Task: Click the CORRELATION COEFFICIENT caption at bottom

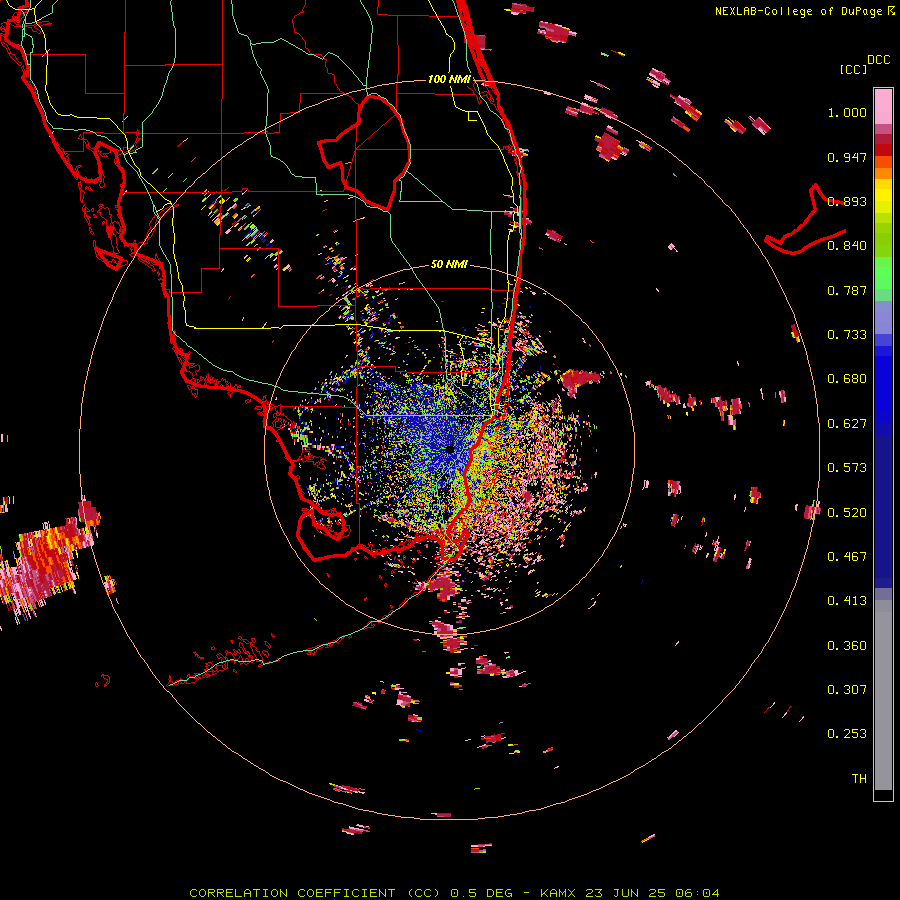Action: (x=454, y=893)
